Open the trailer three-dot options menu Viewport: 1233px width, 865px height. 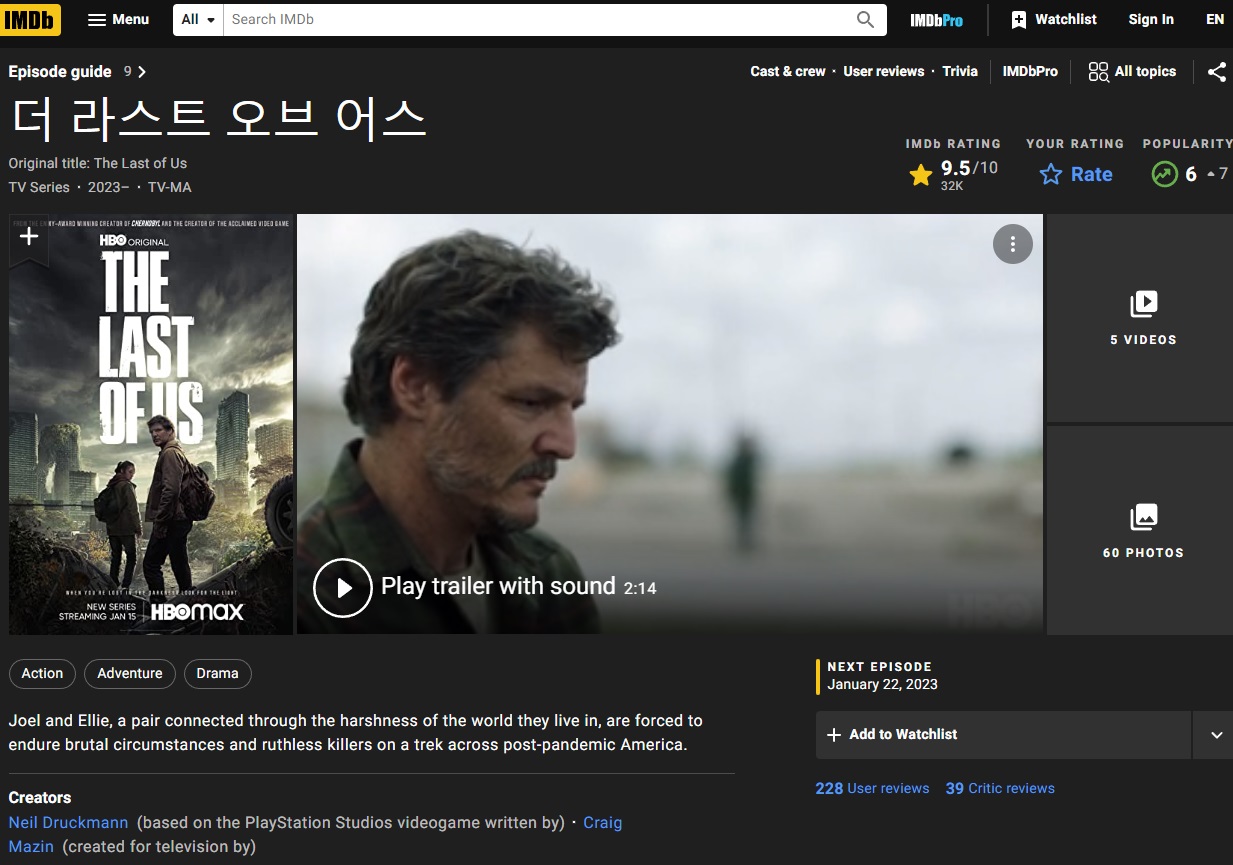[x=1012, y=244]
